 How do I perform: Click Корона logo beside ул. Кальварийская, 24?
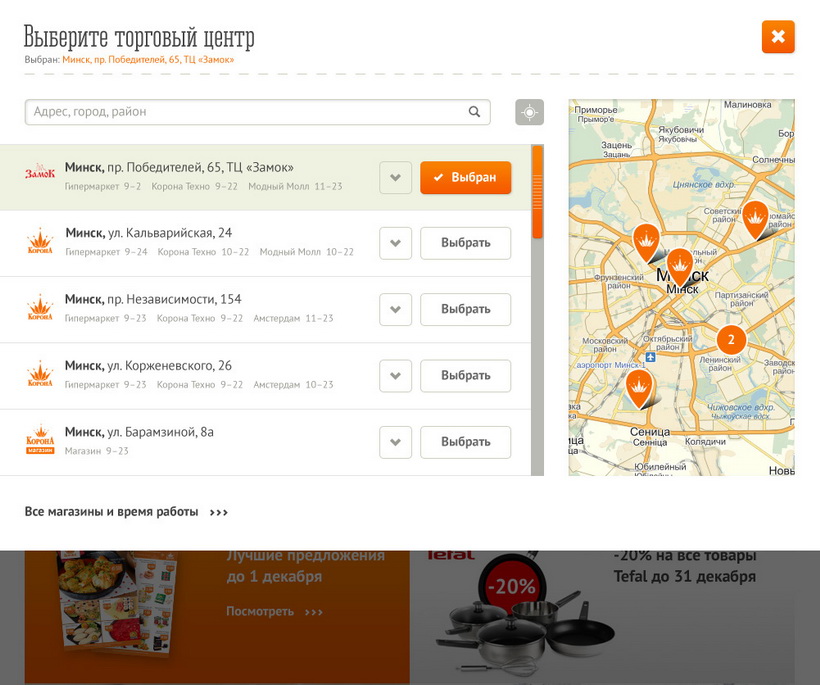pyautogui.click(x=40, y=241)
